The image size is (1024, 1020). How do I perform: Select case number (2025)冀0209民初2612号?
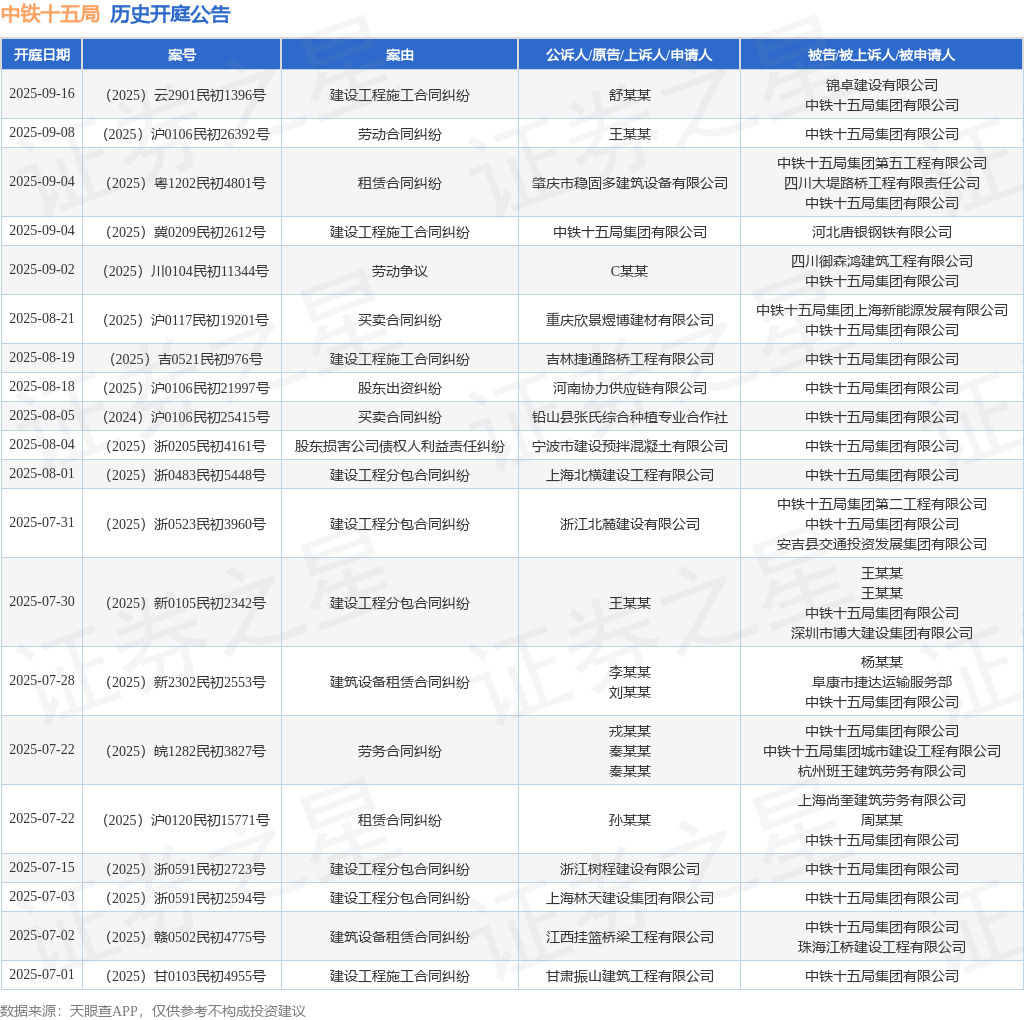point(185,232)
